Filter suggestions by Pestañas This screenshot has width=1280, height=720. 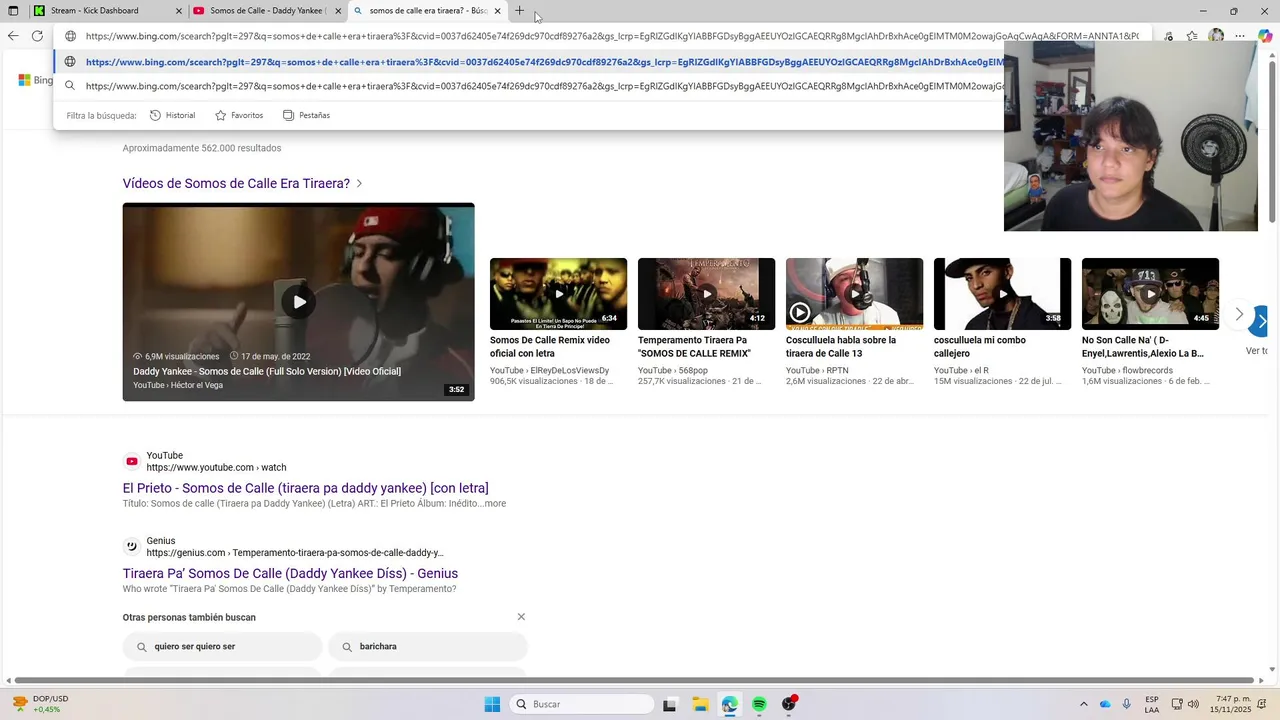(x=306, y=115)
